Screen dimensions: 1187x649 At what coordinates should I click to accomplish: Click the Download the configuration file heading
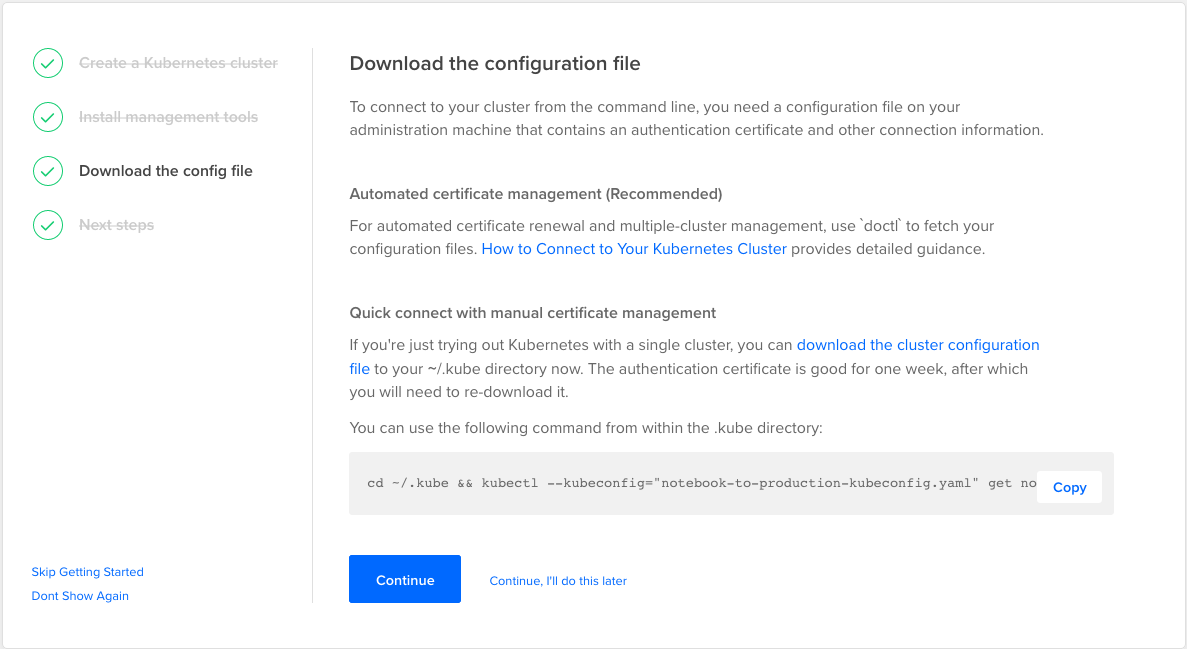pyautogui.click(x=494, y=64)
